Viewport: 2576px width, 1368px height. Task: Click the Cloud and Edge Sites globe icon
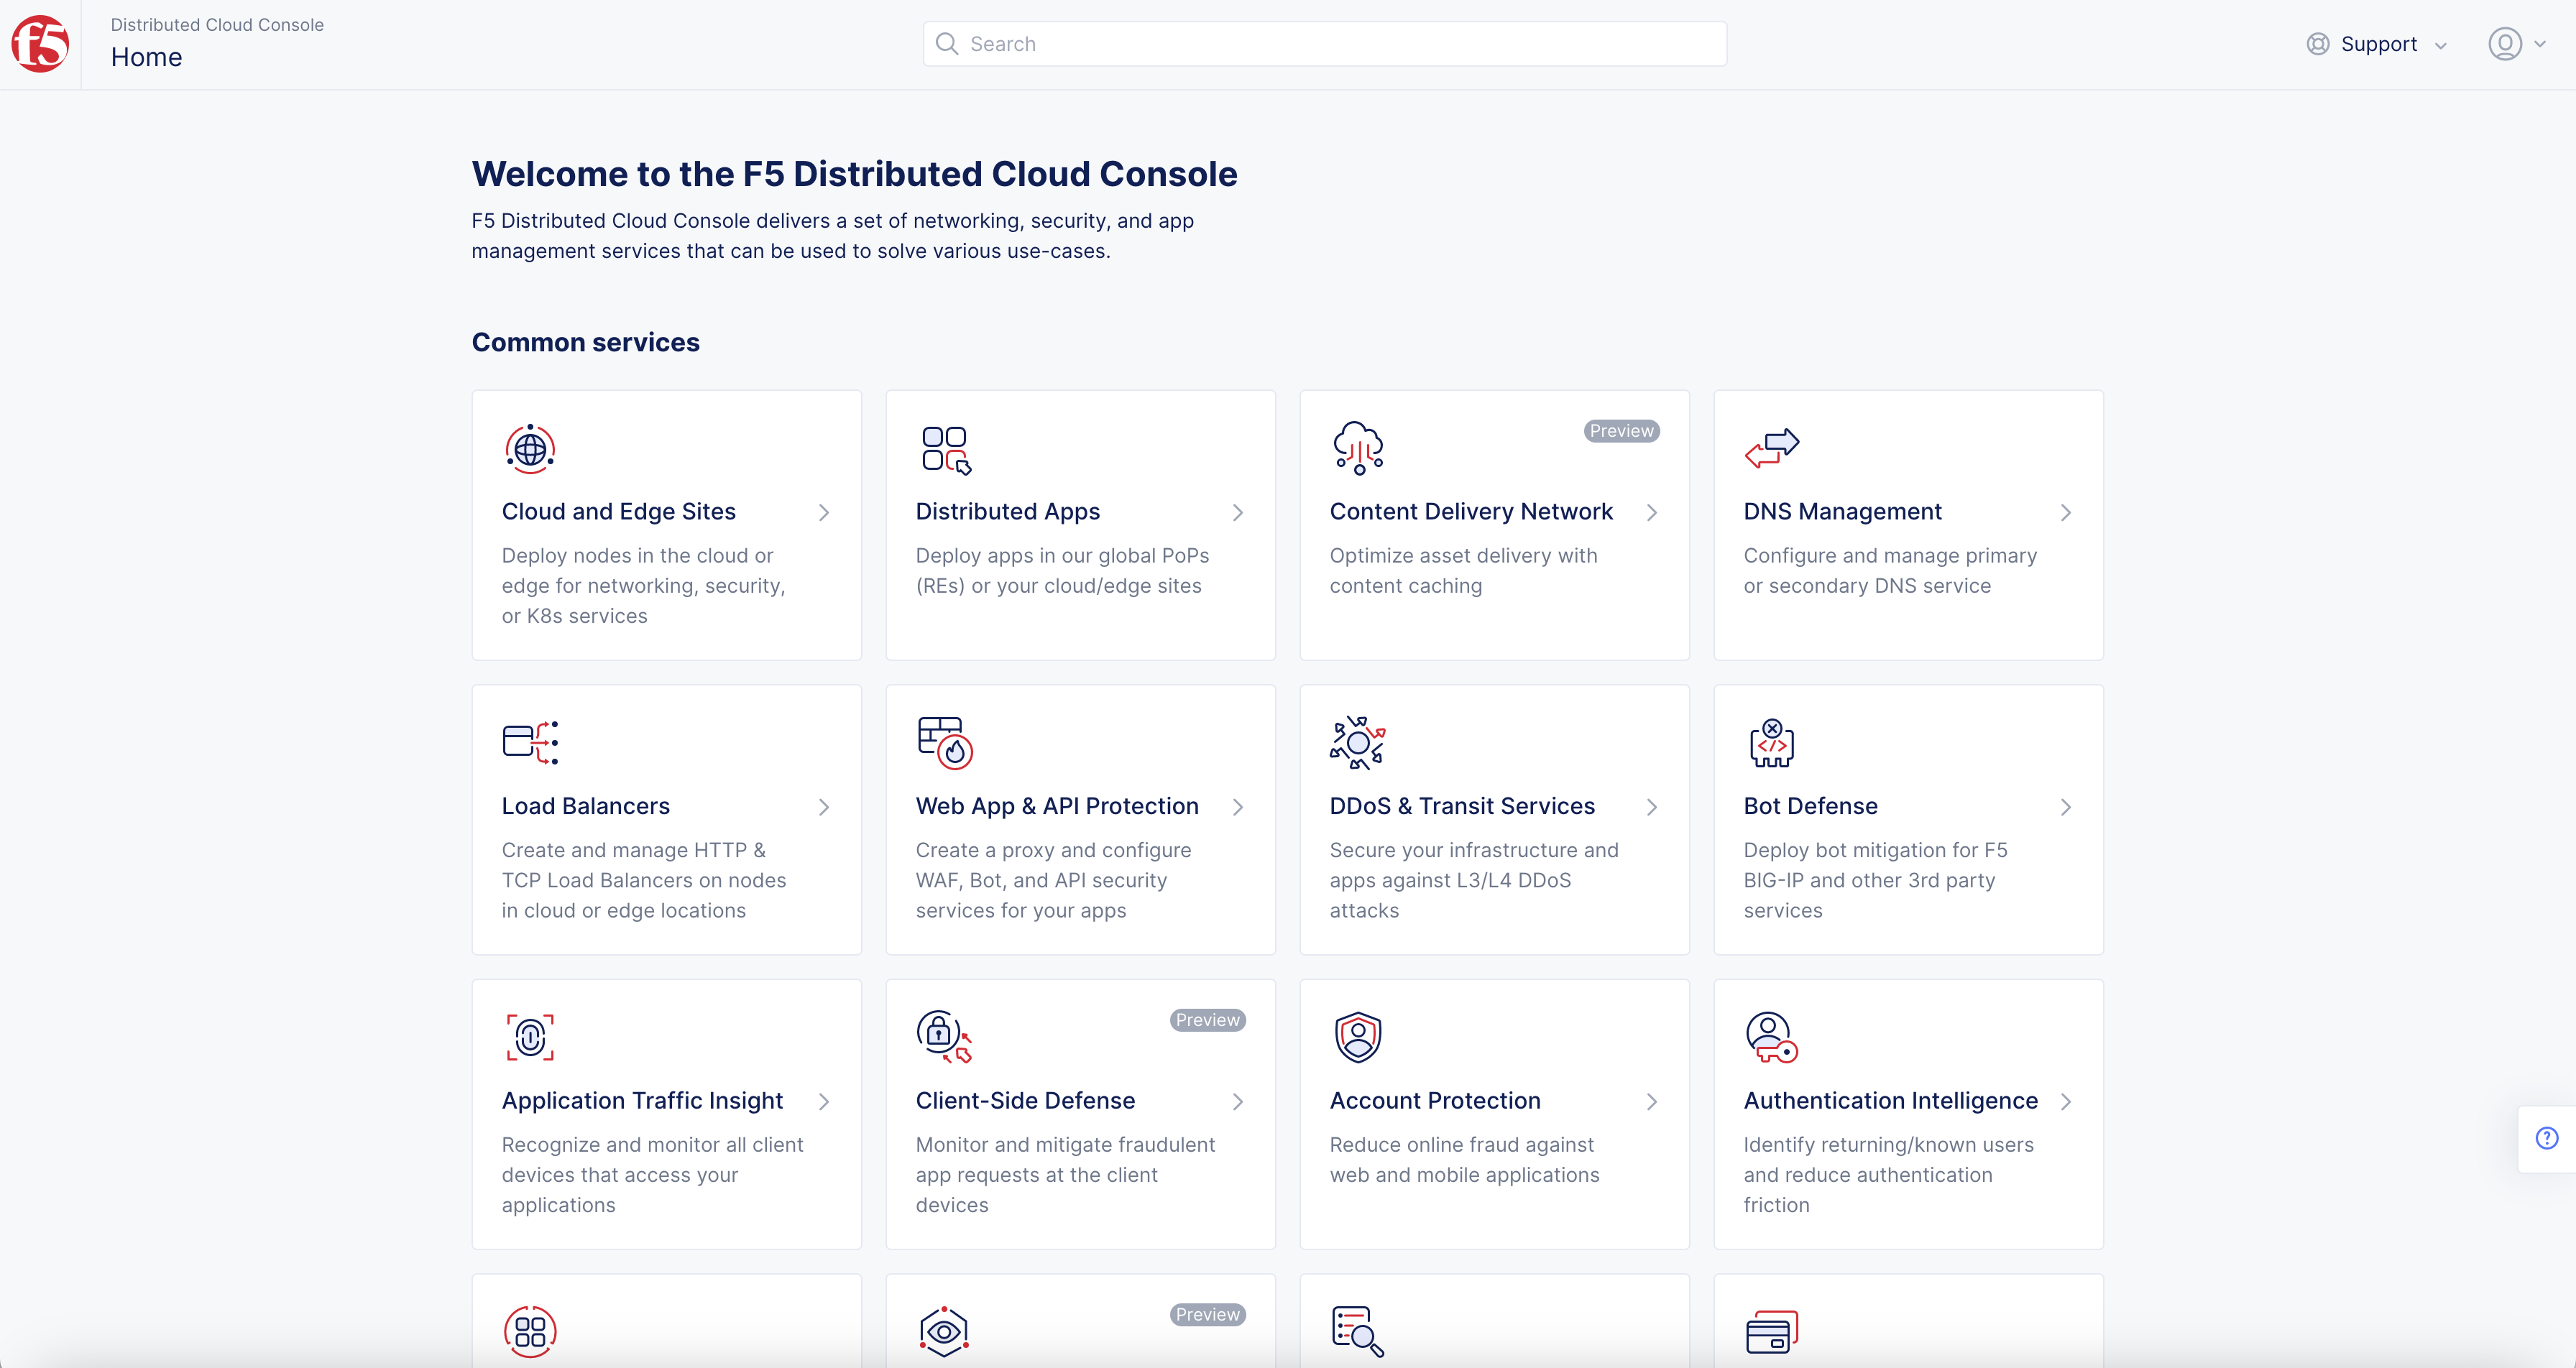point(530,449)
